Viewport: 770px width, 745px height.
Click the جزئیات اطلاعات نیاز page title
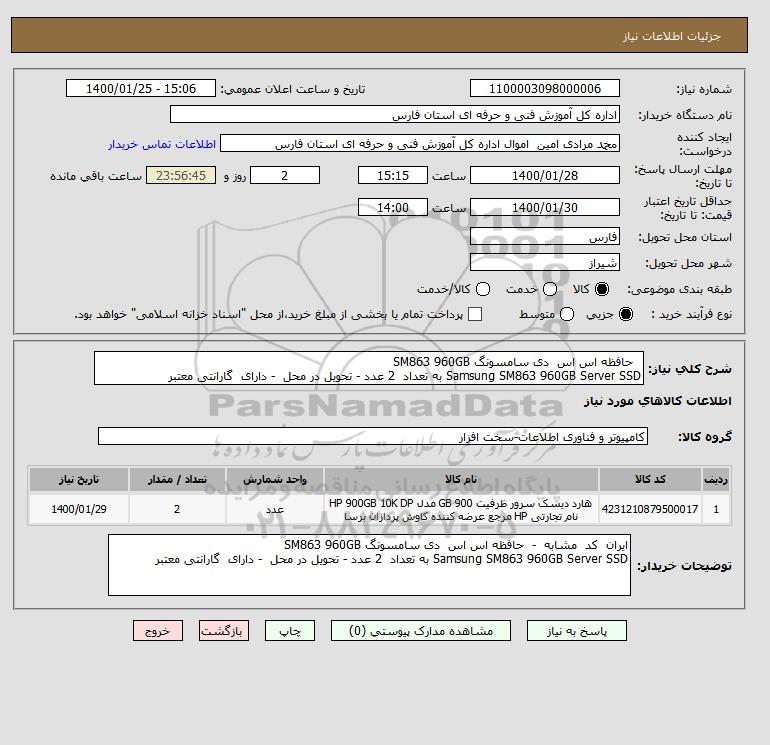pos(671,36)
